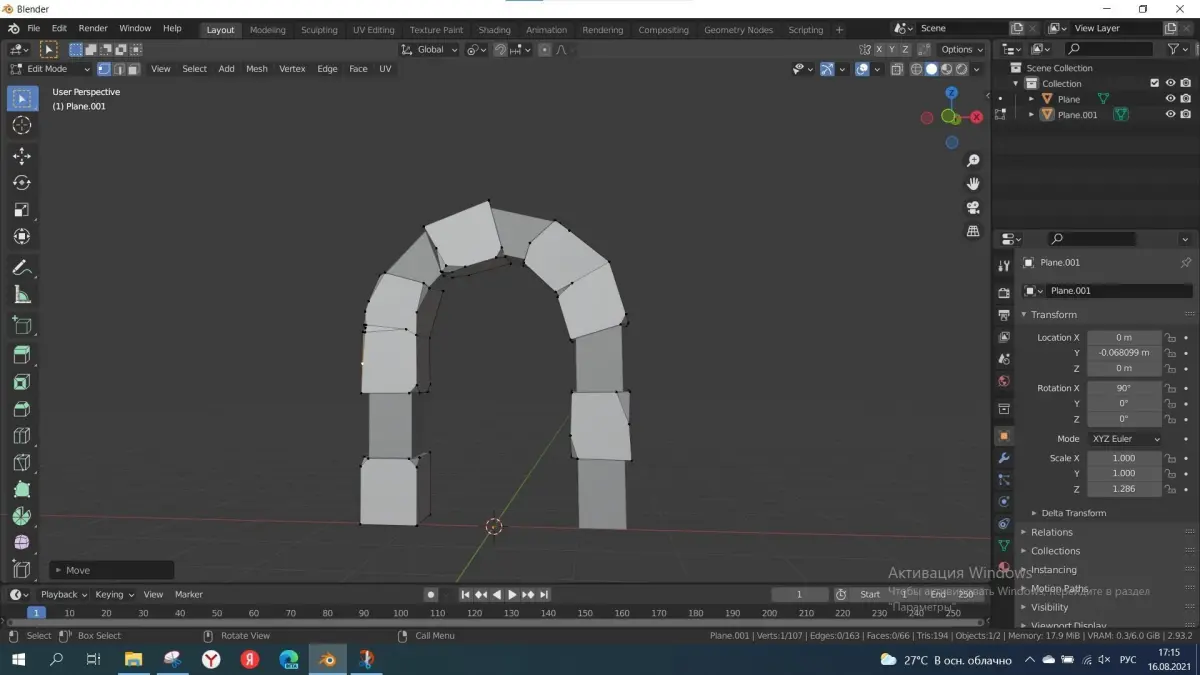Switch to vertex select mode
The width and height of the screenshot is (1200, 675).
104,69
